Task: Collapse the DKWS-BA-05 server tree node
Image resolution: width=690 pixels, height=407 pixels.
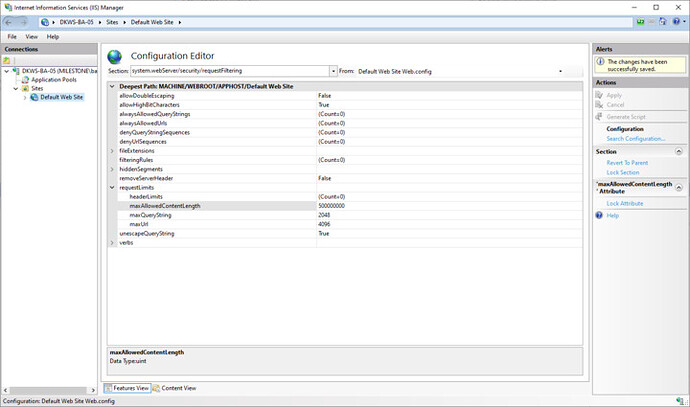Action: (x=7, y=71)
